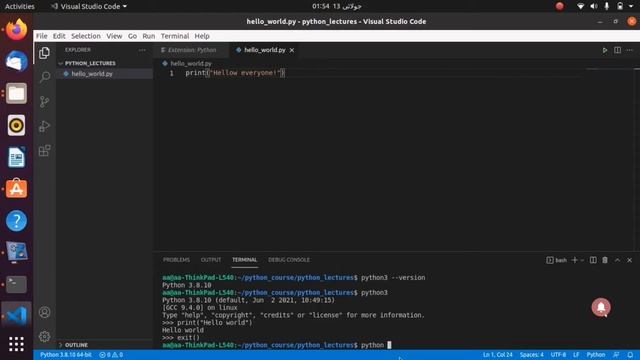Run Python file with the play icon
640x360 pixels.
(x=604, y=50)
